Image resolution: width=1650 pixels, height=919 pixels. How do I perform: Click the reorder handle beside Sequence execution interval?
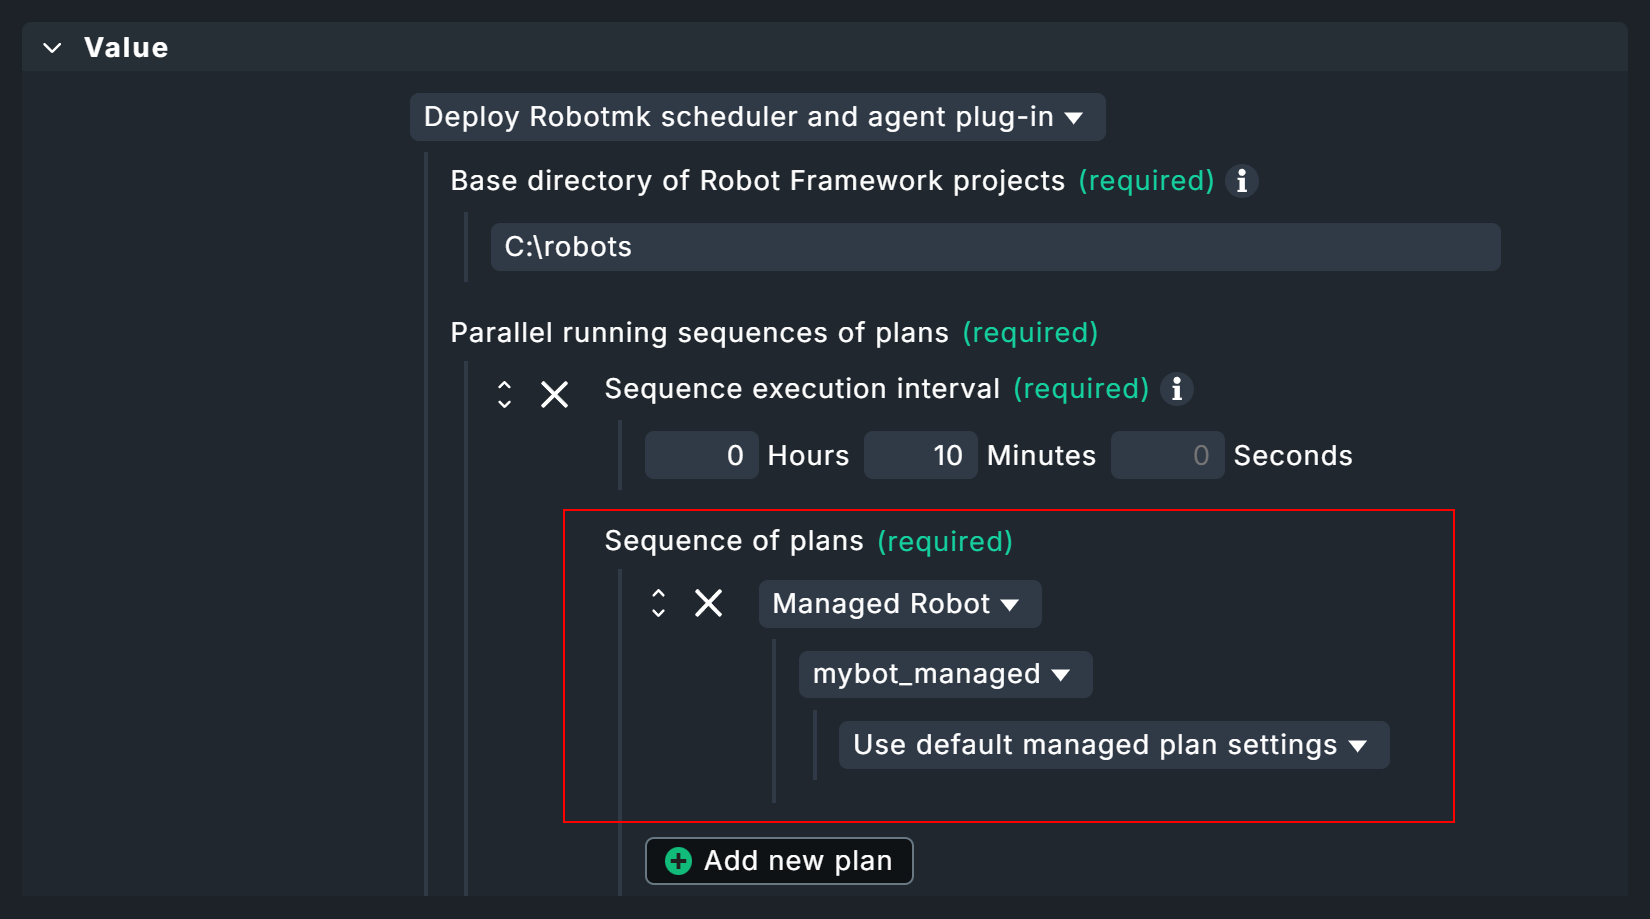coord(505,394)
